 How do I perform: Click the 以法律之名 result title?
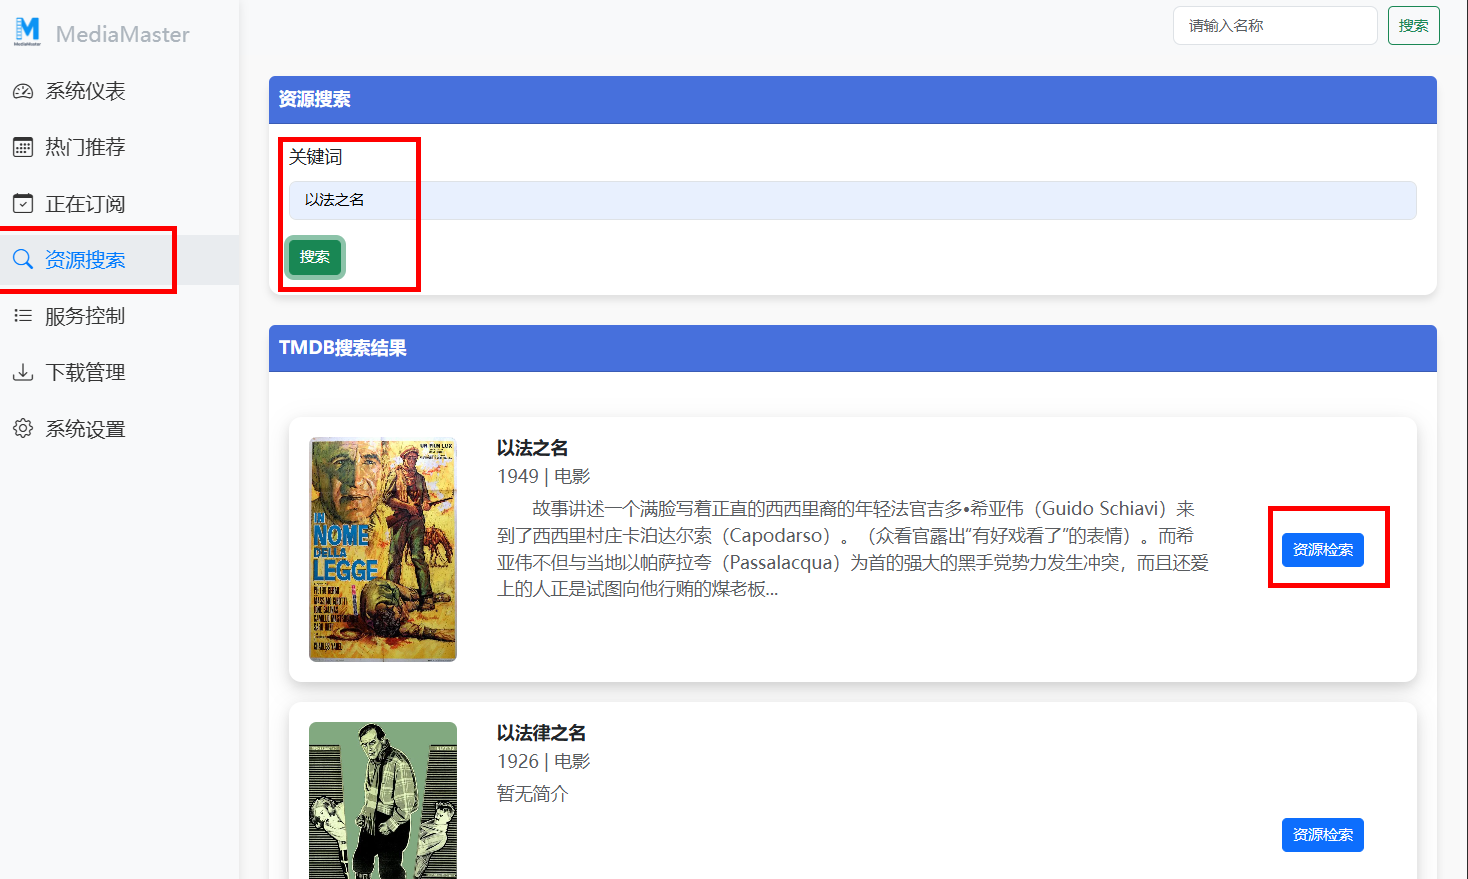tap(542, 733)
